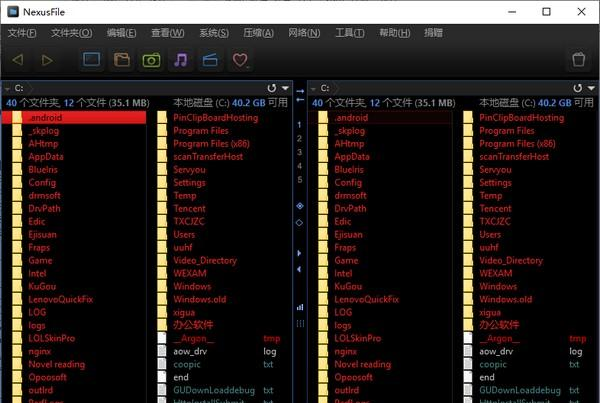Screen dimensions: 600x403
Task: Open the pictures camera icon in toolbar
Action: (151, 60)
